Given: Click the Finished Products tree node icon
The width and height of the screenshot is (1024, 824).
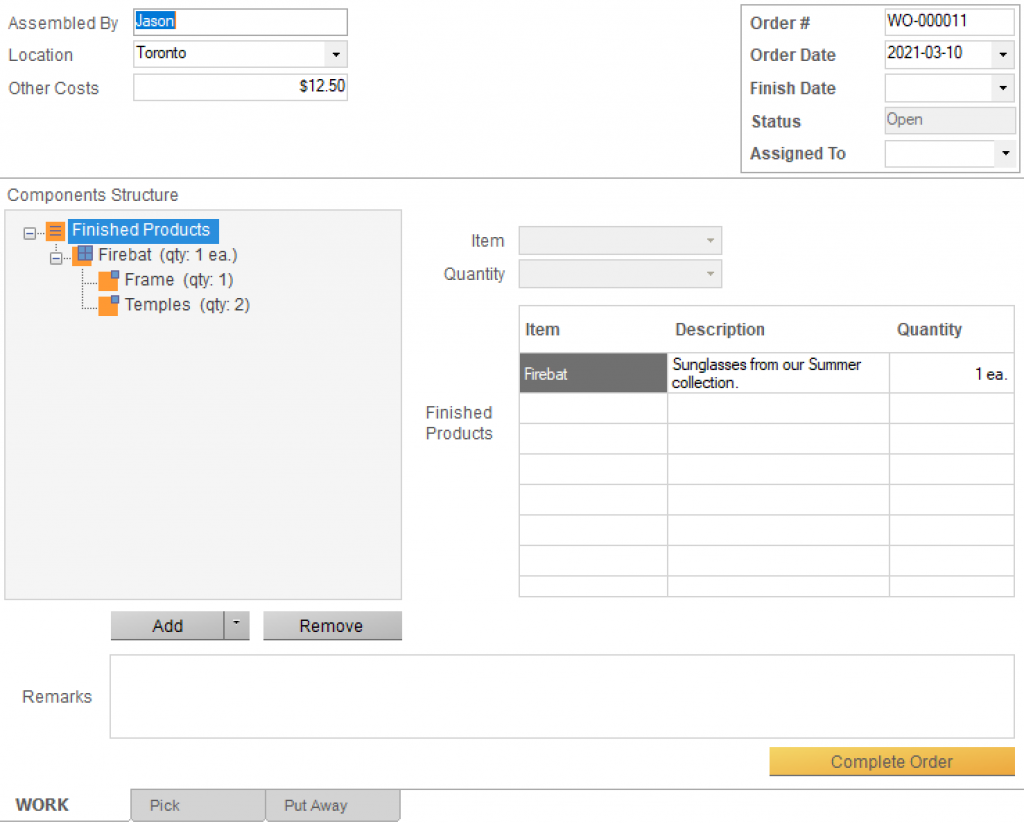Looking at the screenshot, I should pos(56,231).
